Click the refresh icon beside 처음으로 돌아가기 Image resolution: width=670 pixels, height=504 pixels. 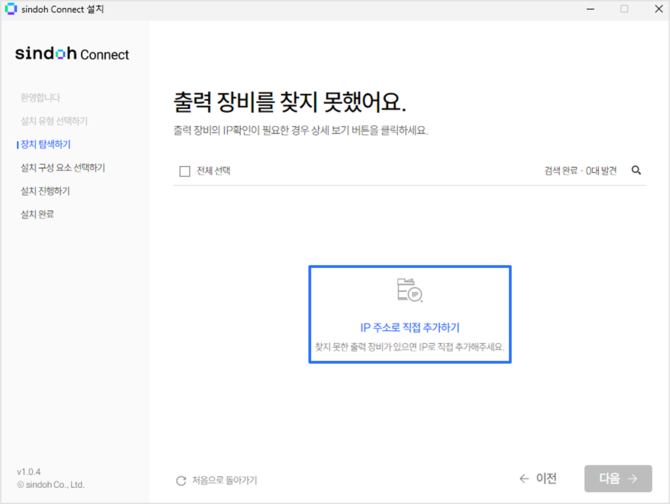point(181,481)
